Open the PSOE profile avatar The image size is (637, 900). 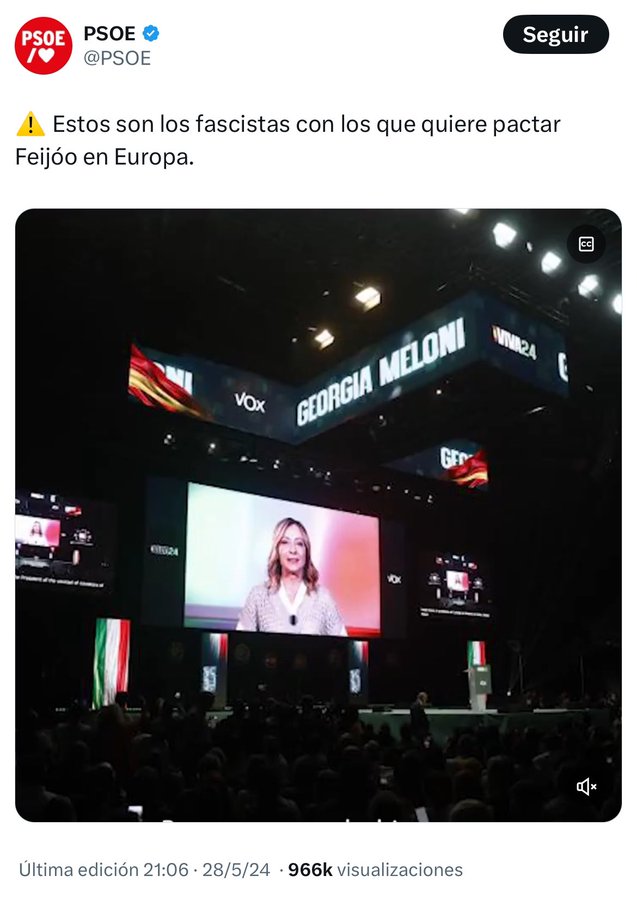coord(44,46)
